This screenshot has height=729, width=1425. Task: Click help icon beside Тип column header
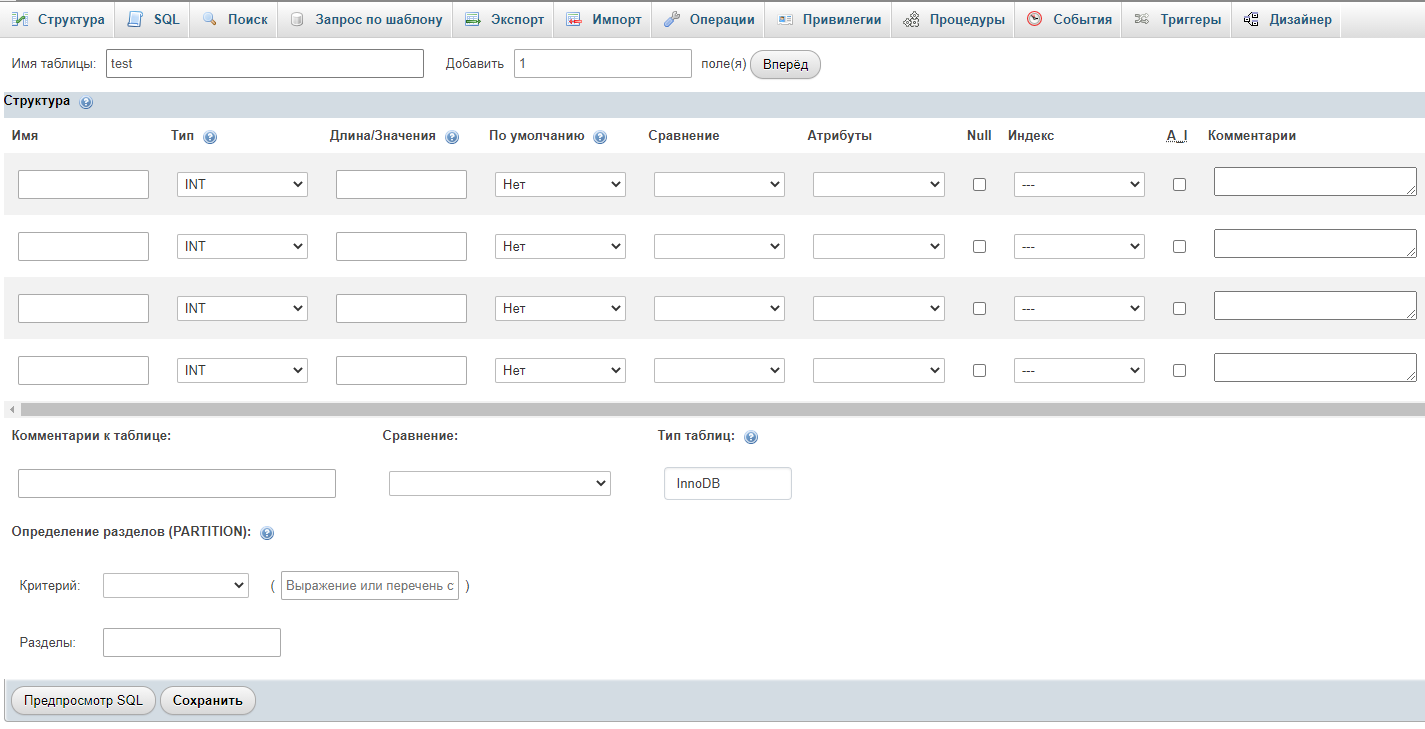210,137
